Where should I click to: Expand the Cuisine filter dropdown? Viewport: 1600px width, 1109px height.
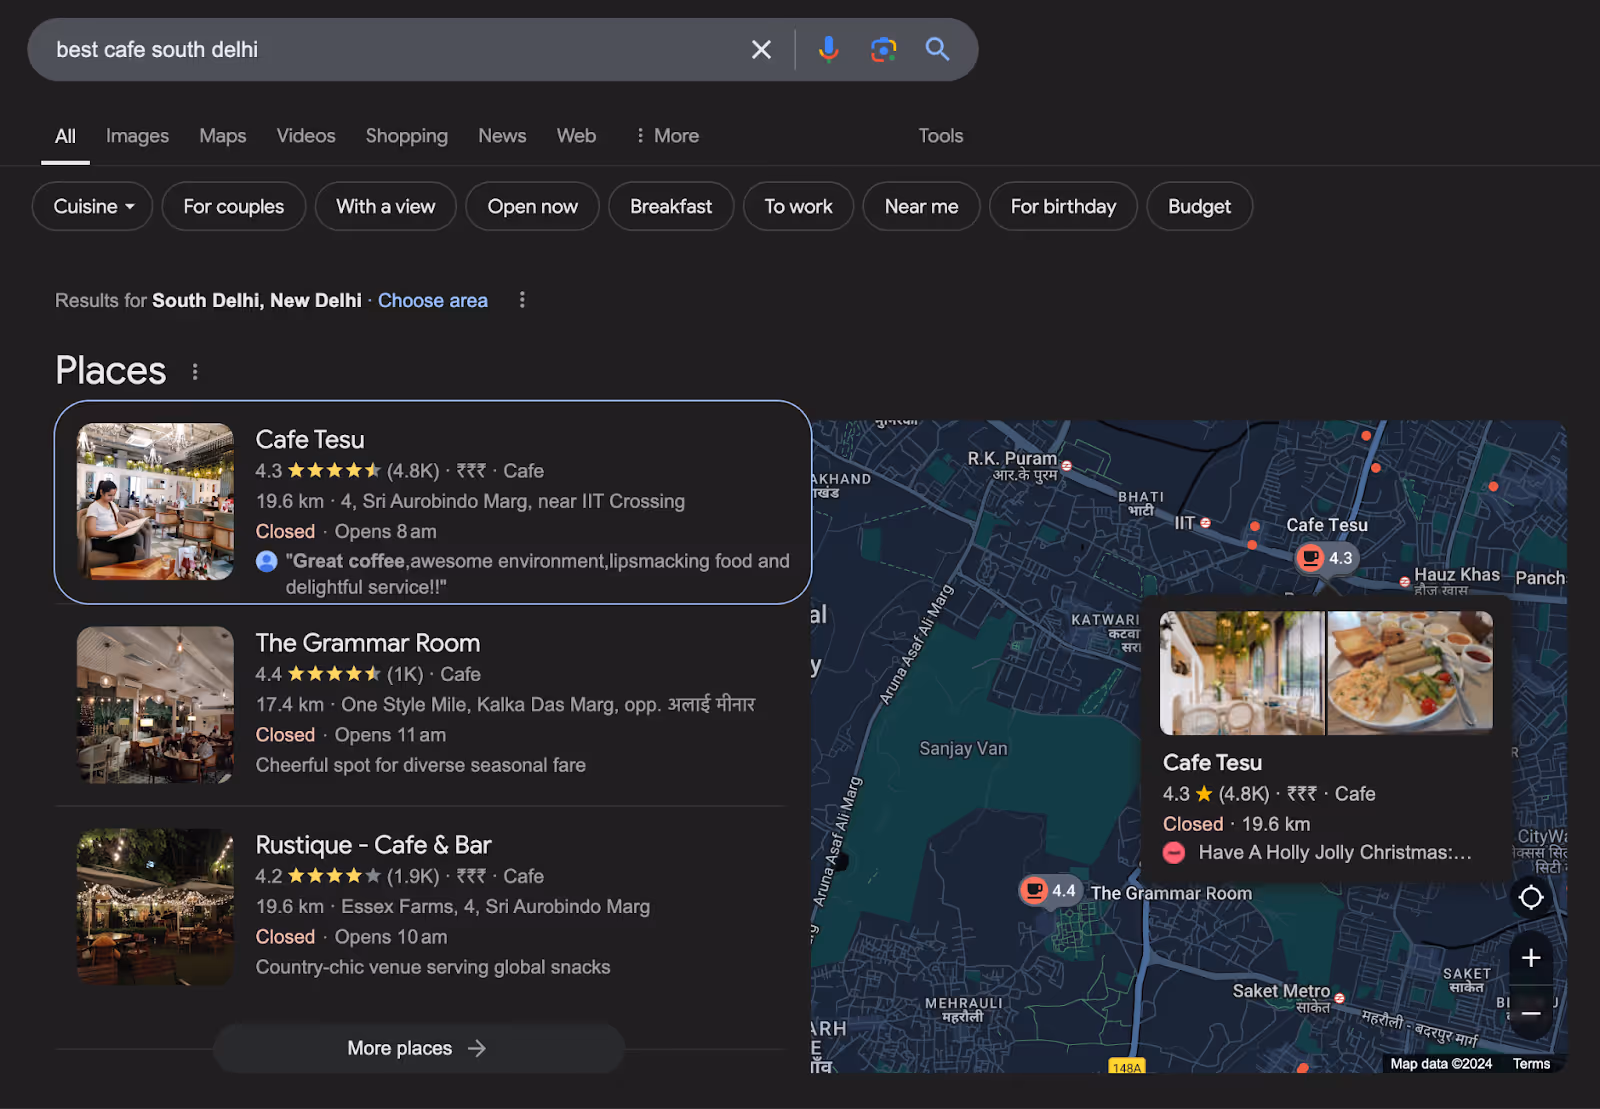pyautogui.click(x=93, y=206)
